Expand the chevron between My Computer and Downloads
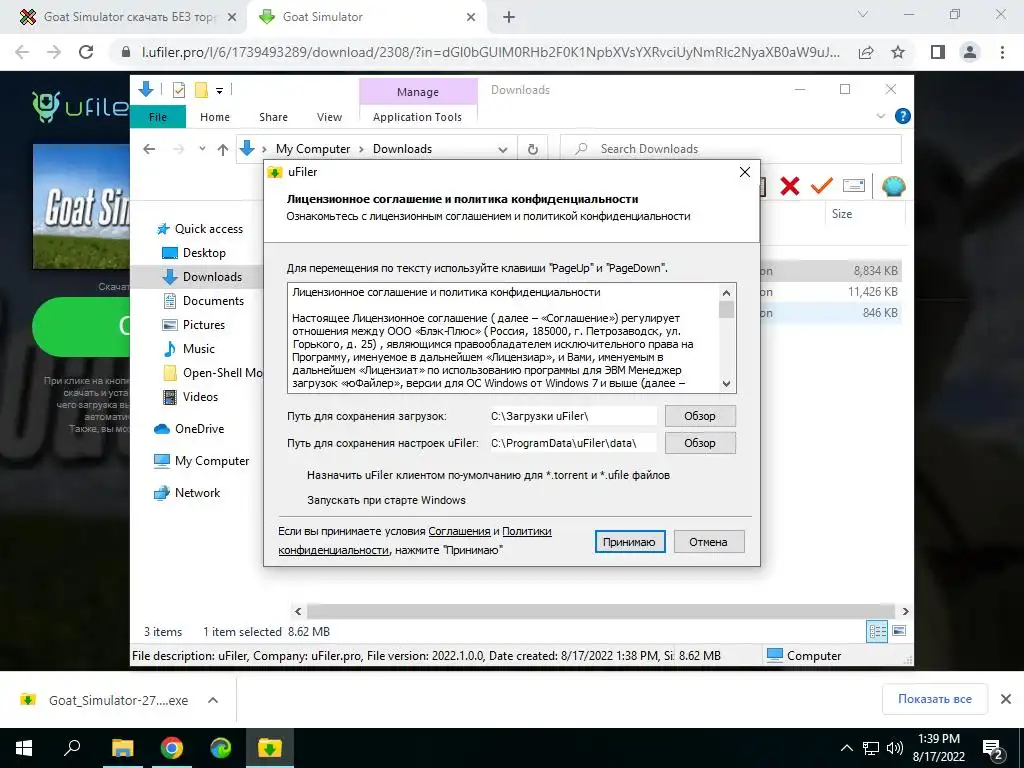1024x768 pixels. [361, 150]
